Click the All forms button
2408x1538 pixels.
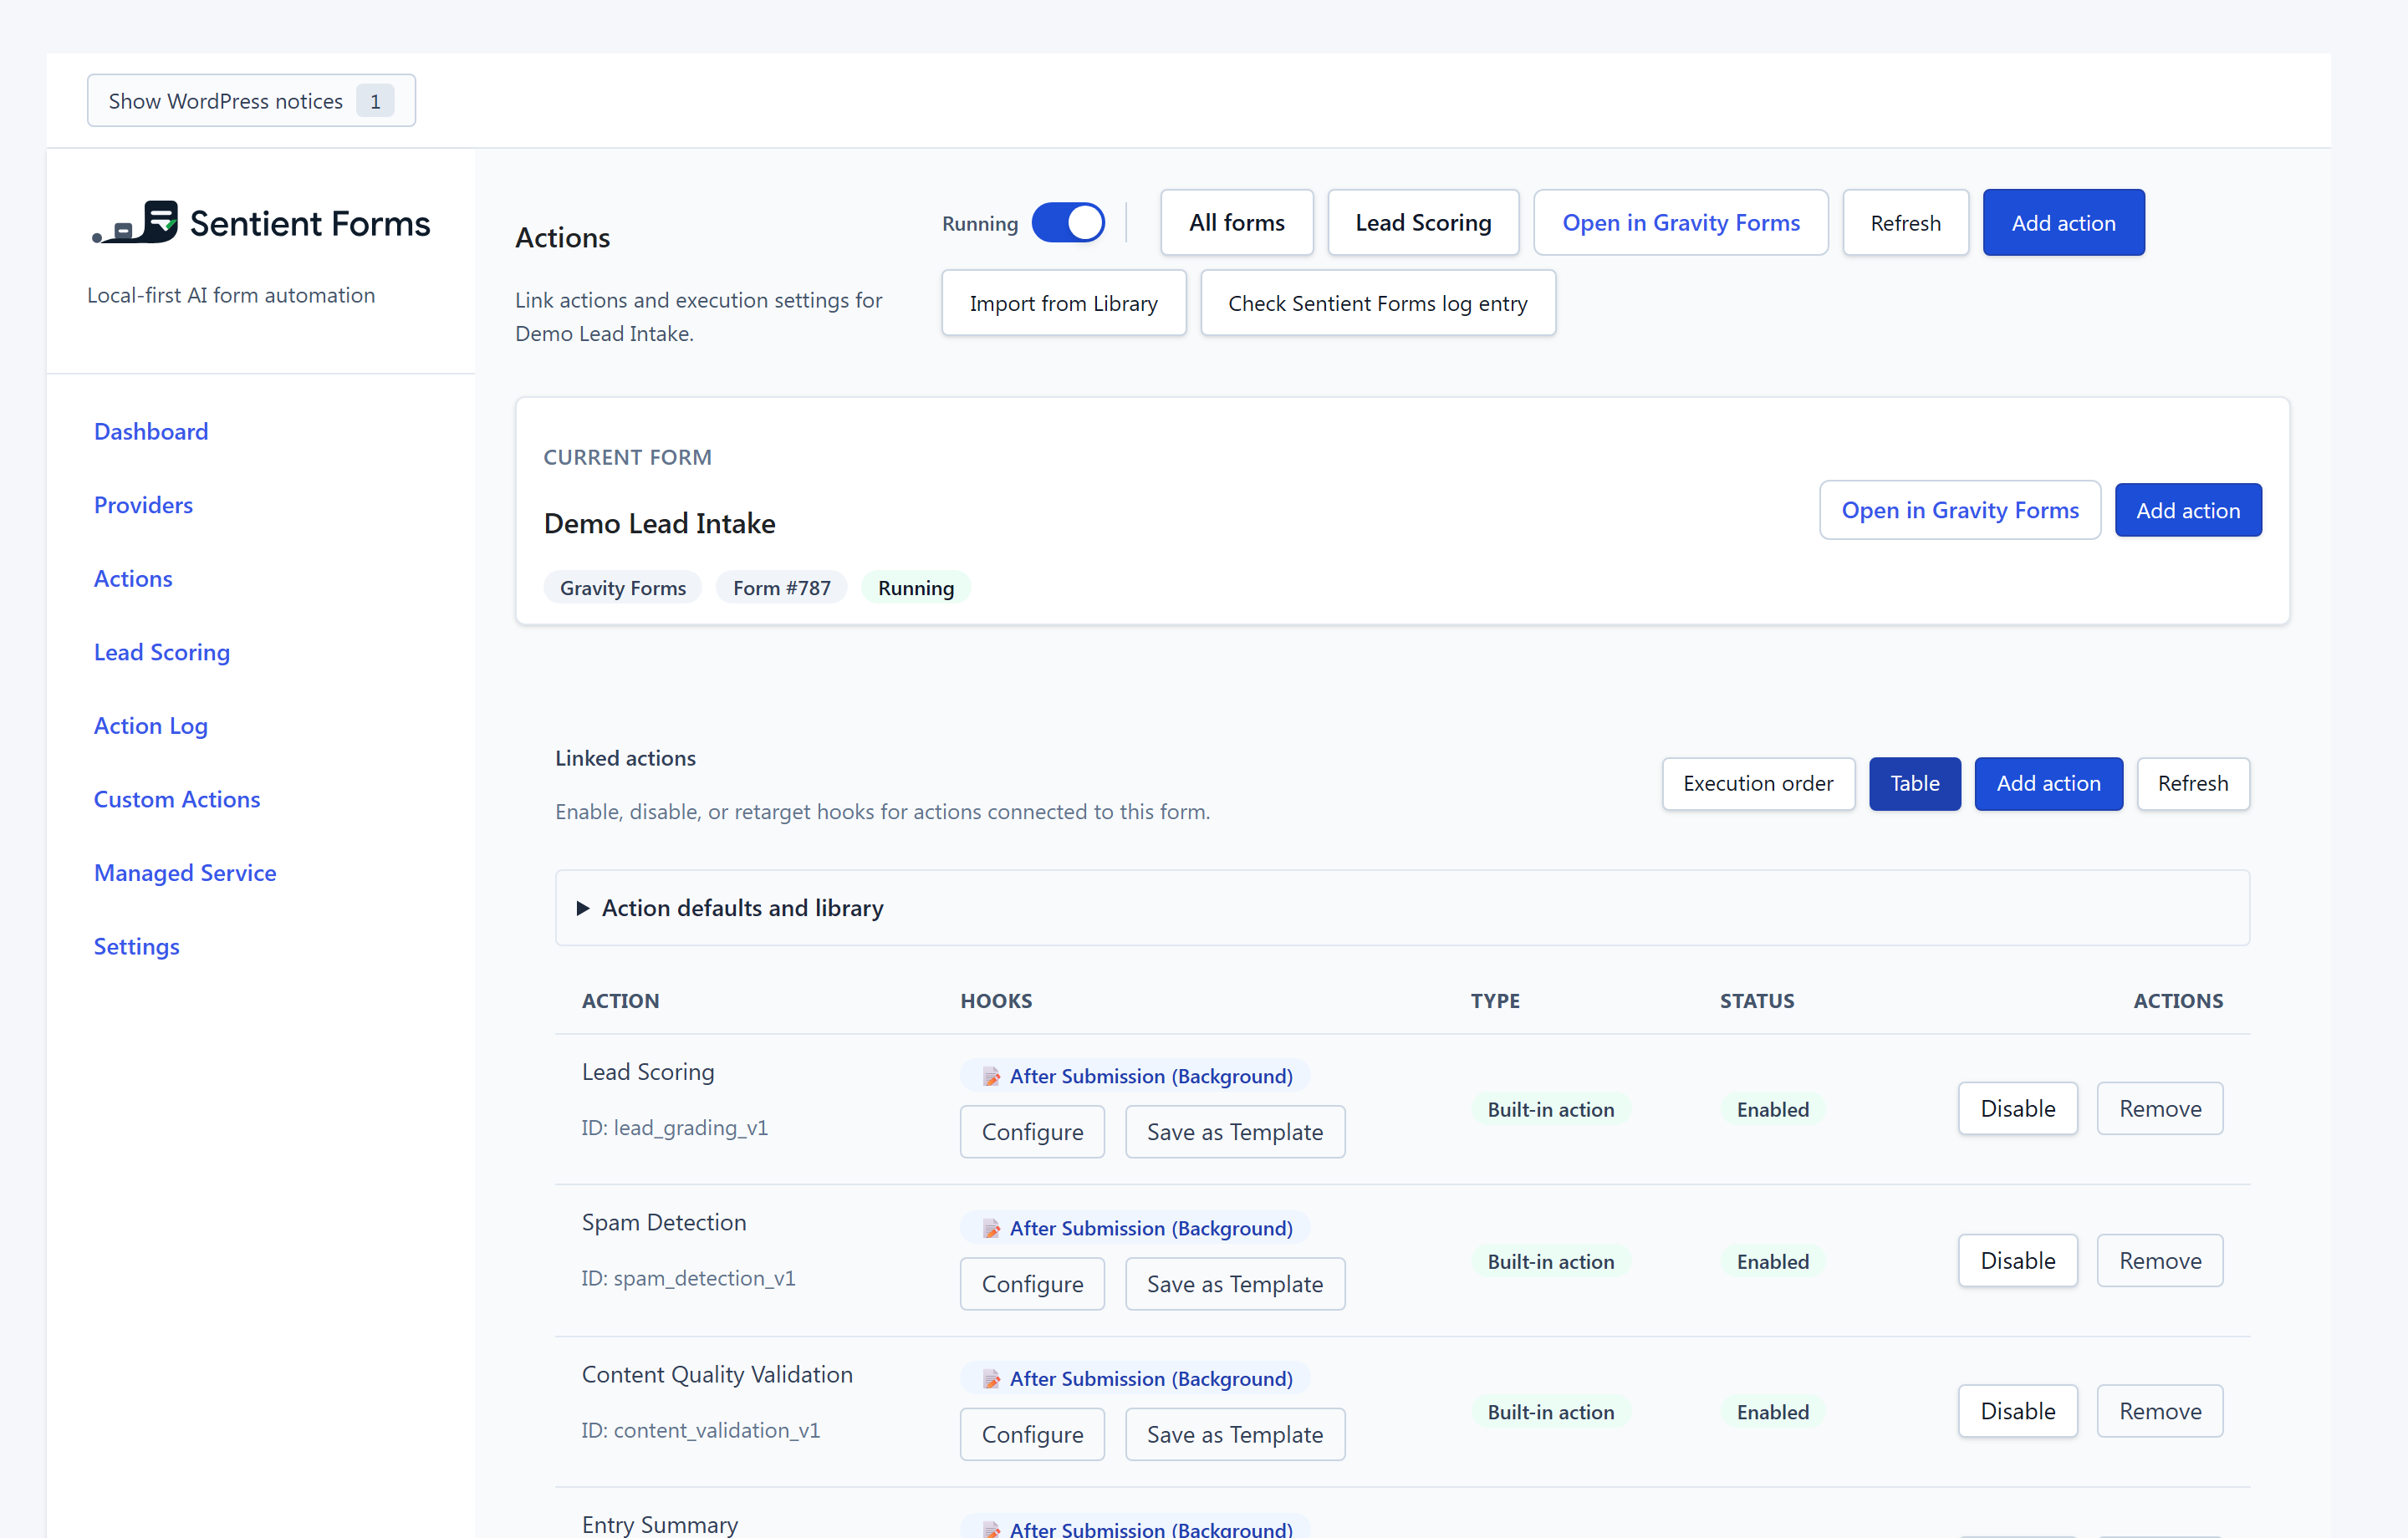(1237, 222)
